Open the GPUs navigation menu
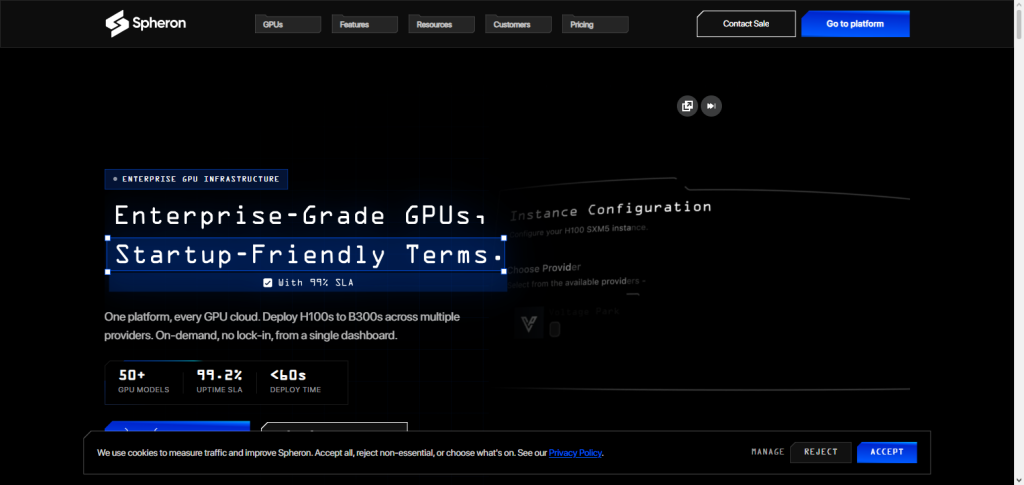Viewport: 1024px width, 485px height. click(288, 24)
